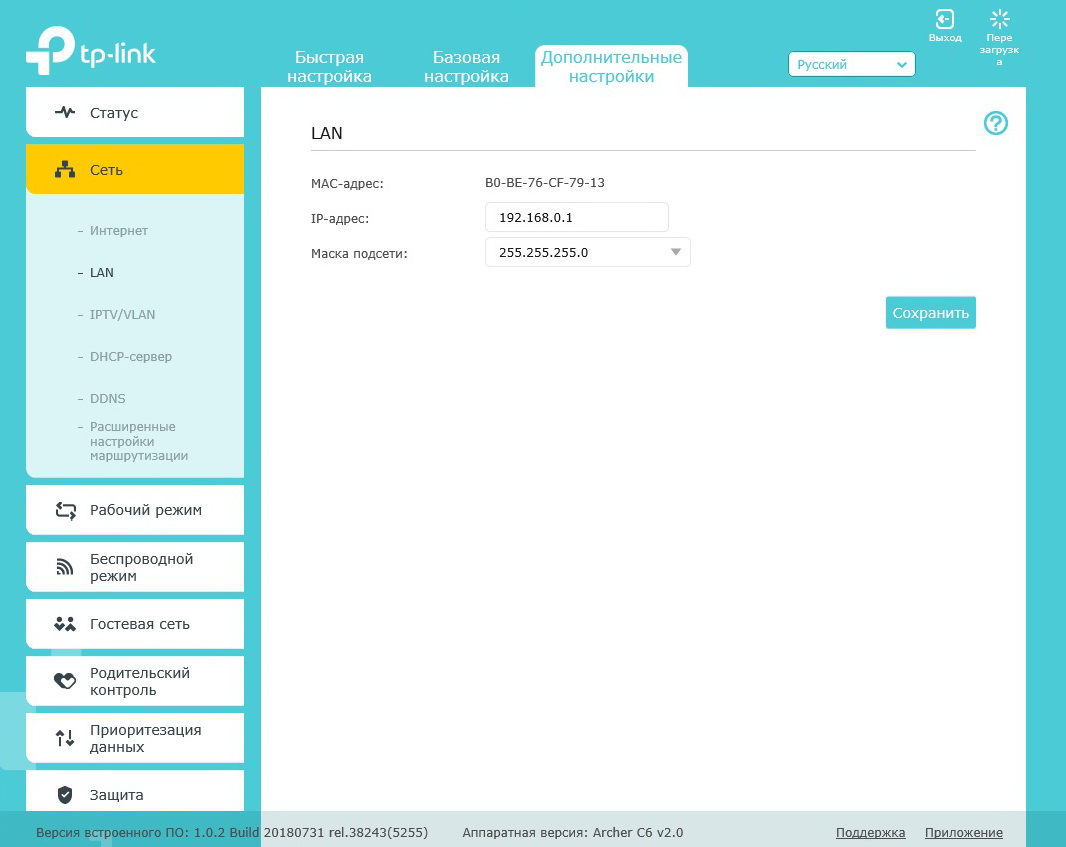Click the IP address field 192.168.0.1

point(576,217)
